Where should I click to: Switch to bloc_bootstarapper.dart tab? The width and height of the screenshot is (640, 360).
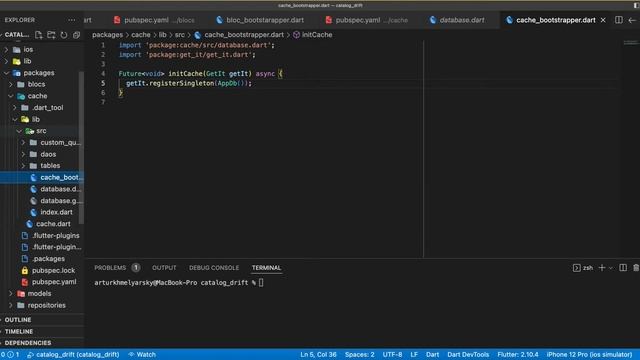click(x=260, y=20)
